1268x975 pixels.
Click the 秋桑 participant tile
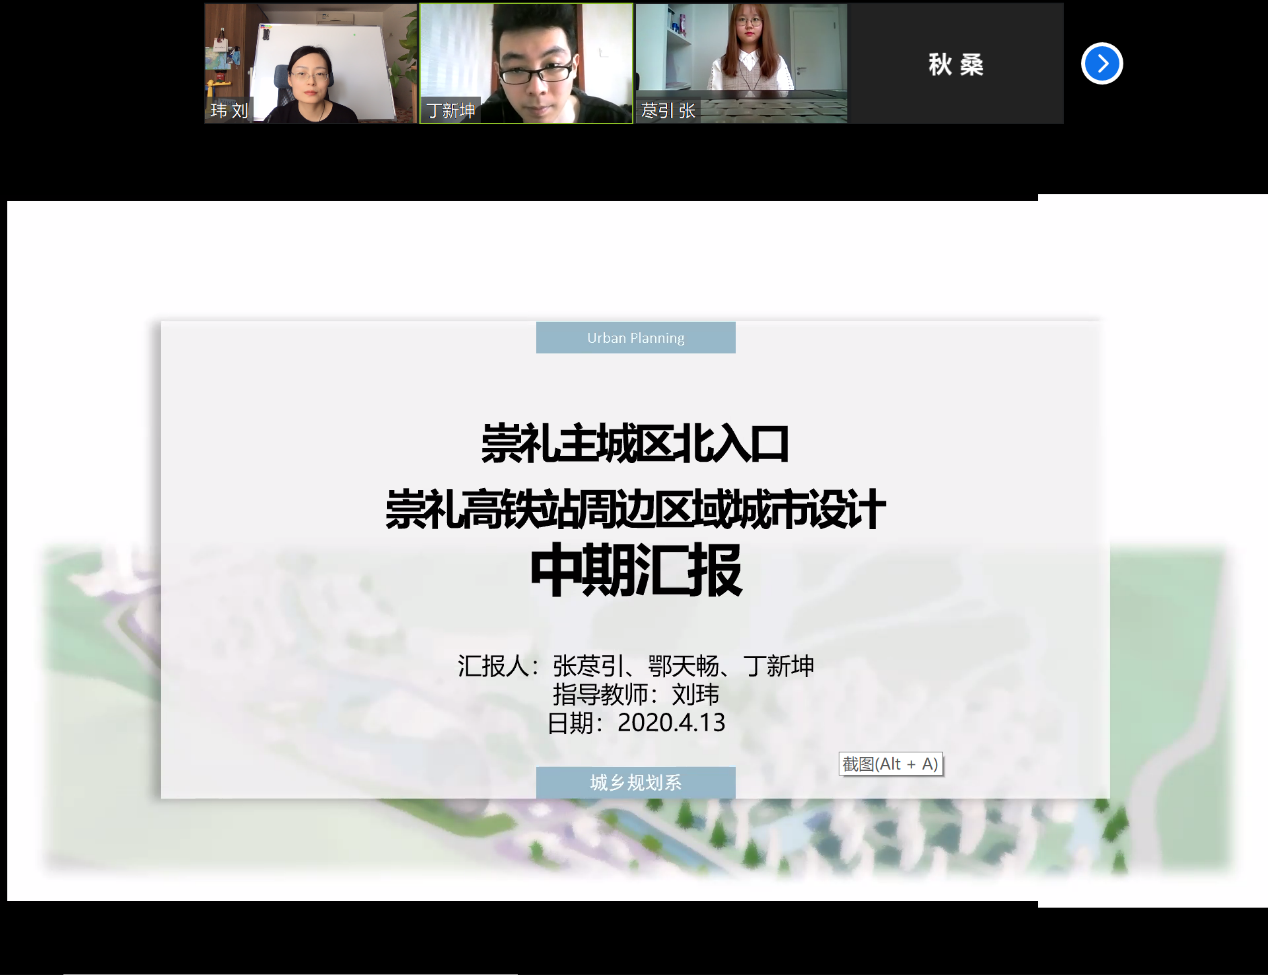[x=955, y=64]
